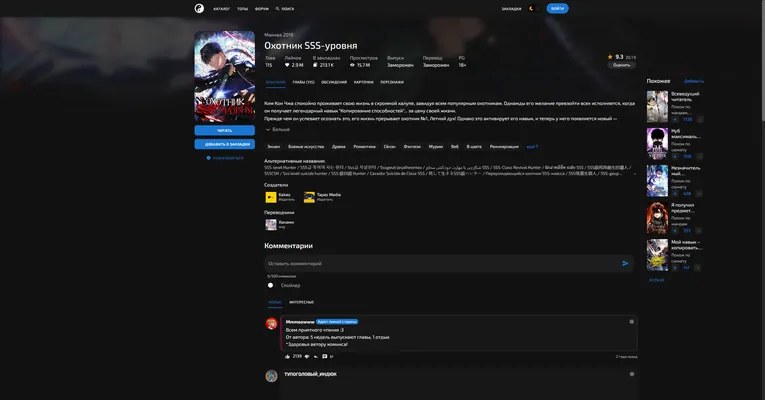Downvote the Незначительный similar entry
This screenshot has height=400, width=765.
tap(699, 194)
